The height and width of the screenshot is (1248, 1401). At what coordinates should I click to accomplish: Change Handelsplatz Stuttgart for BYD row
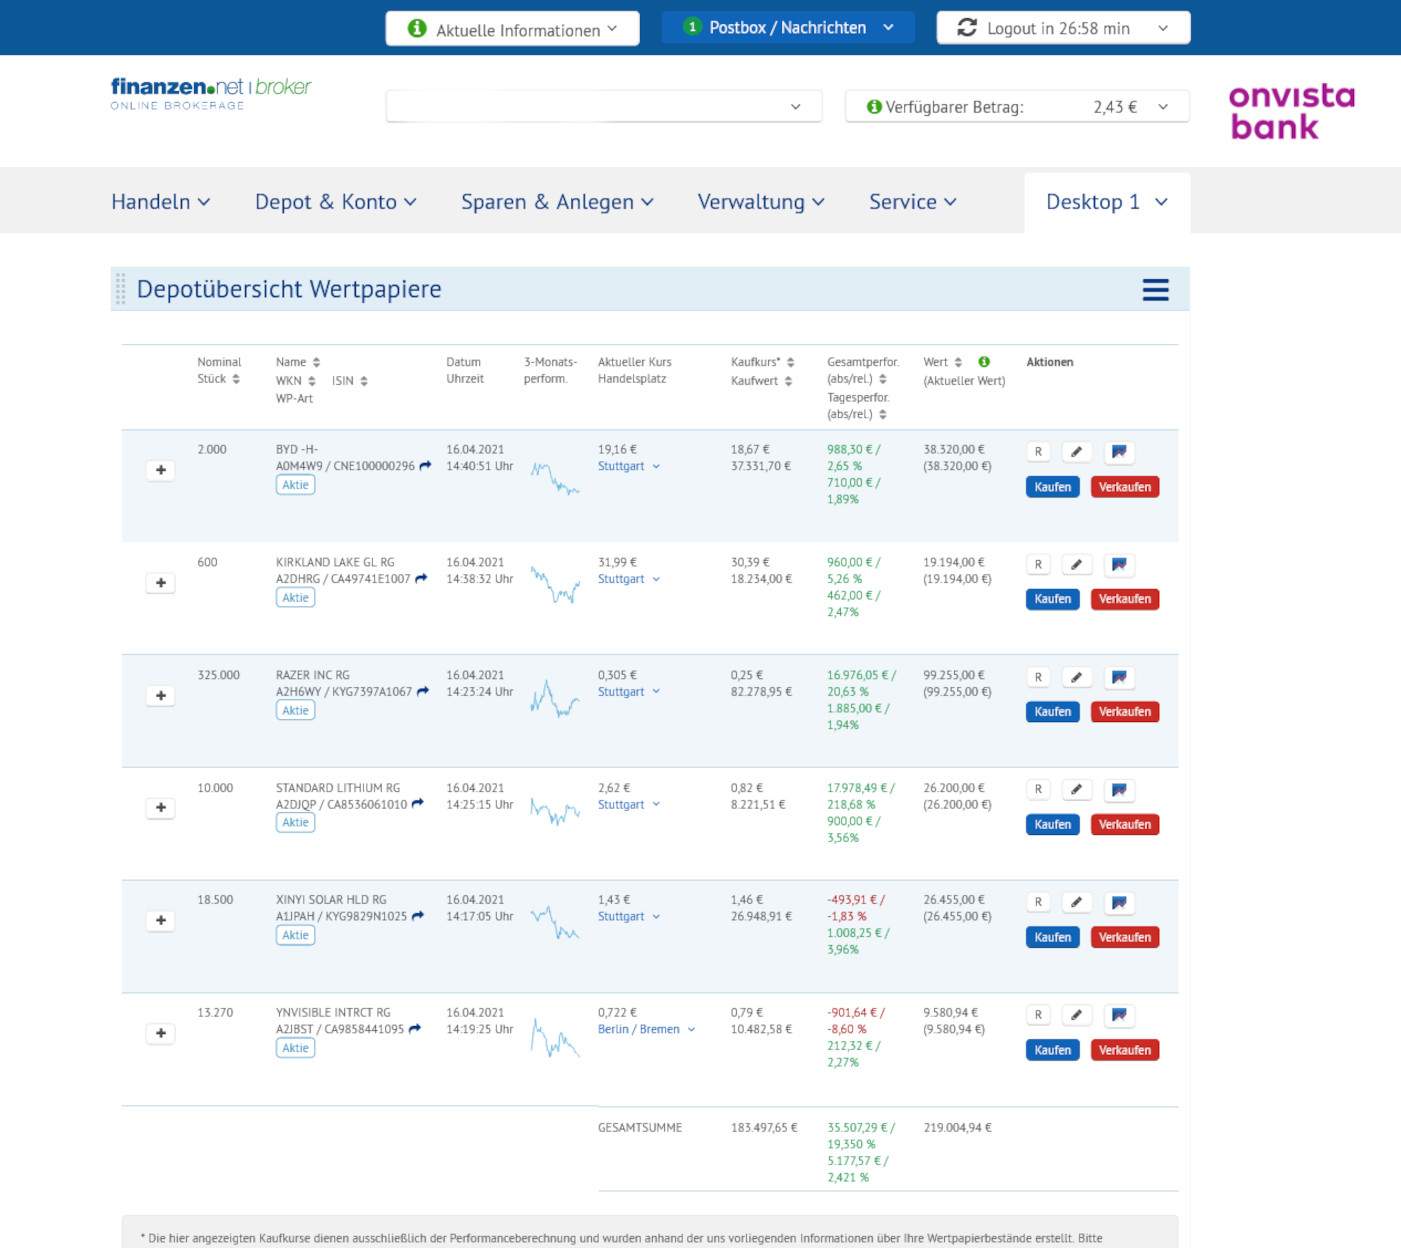coord(629,466)
